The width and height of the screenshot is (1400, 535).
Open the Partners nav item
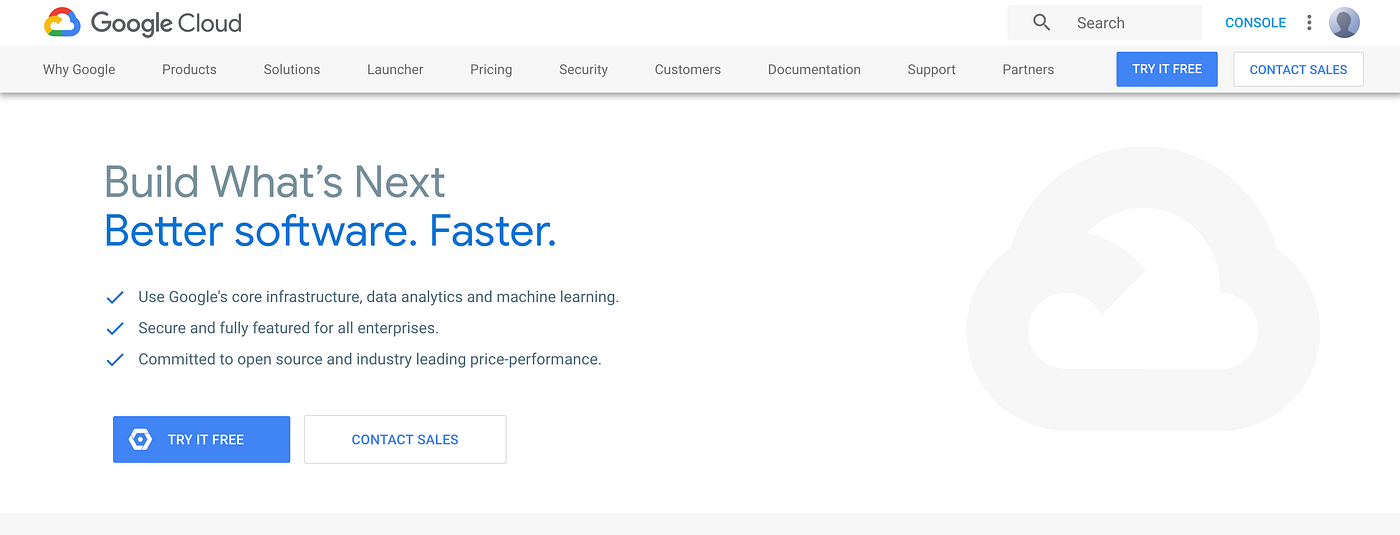pyautogui.click(x=1028, y=69)
